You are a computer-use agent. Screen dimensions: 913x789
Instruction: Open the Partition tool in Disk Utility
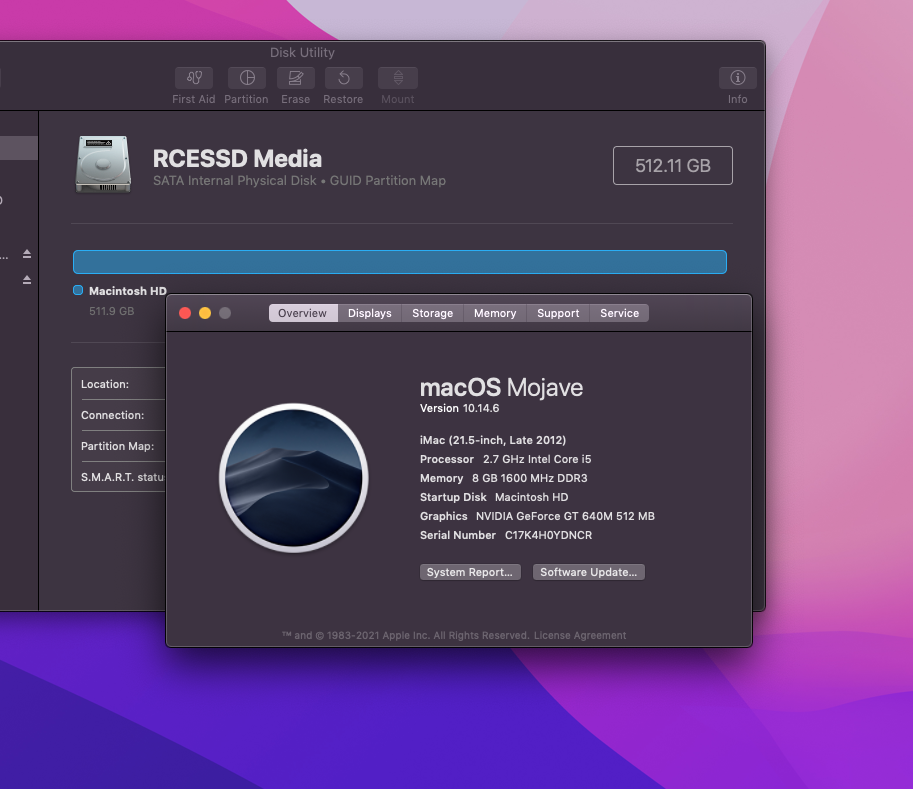pos(247,78)
